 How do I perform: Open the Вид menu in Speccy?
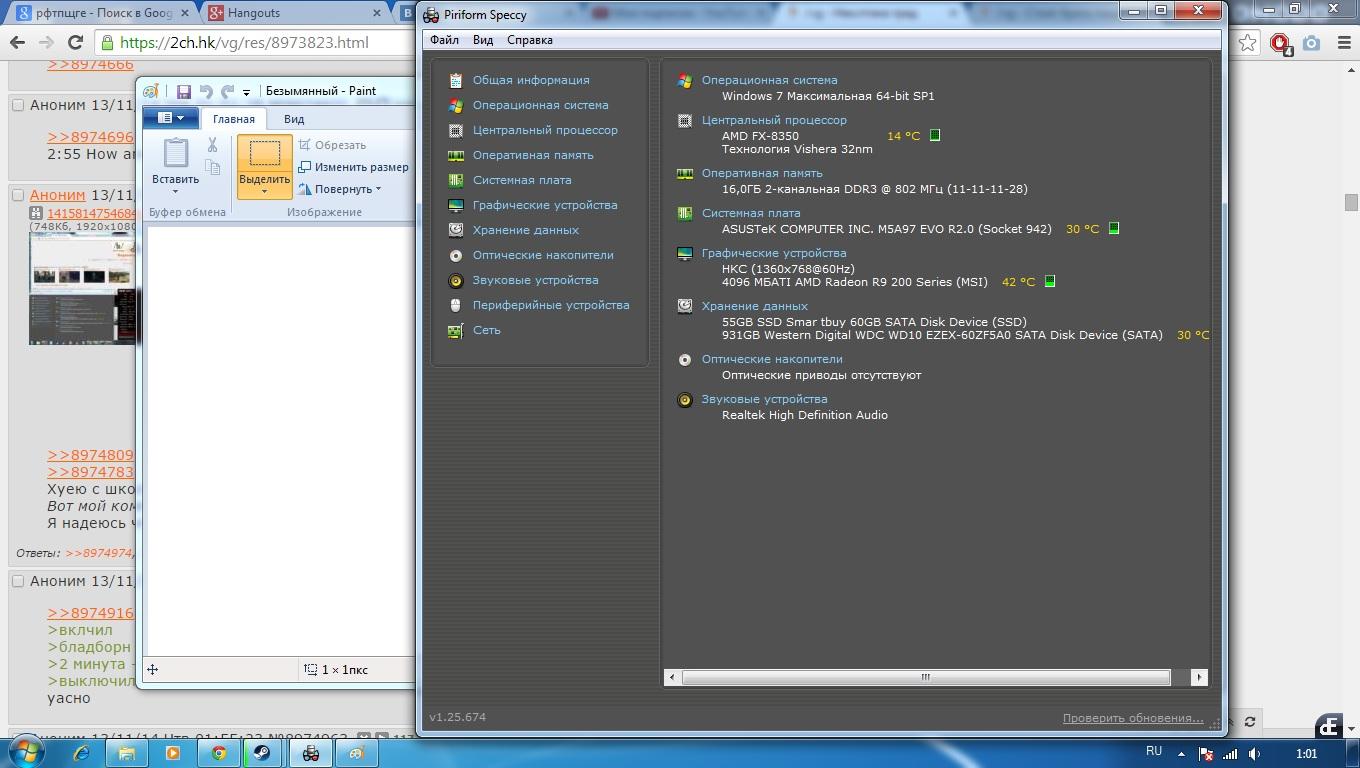pos(483,40)
